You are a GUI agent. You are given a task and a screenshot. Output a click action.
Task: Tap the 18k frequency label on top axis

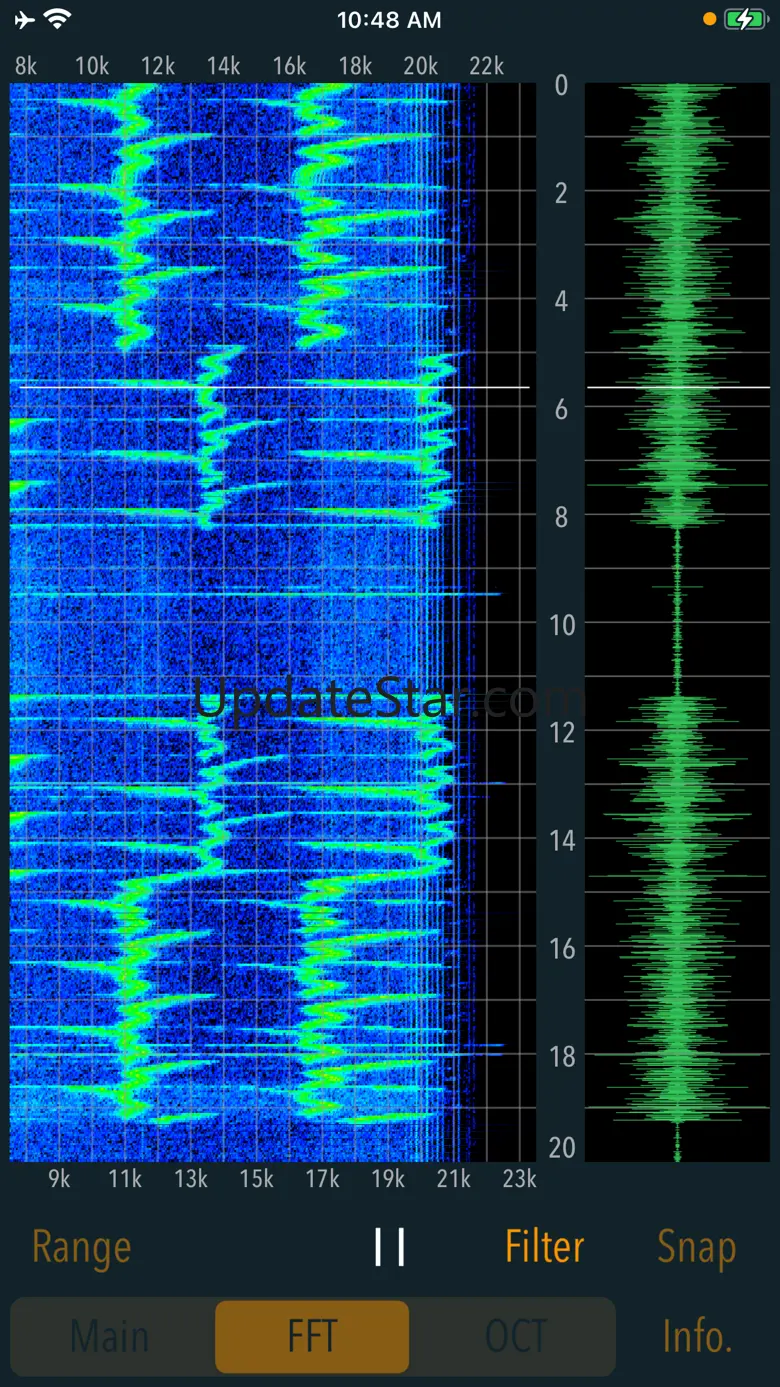point(356,66)
